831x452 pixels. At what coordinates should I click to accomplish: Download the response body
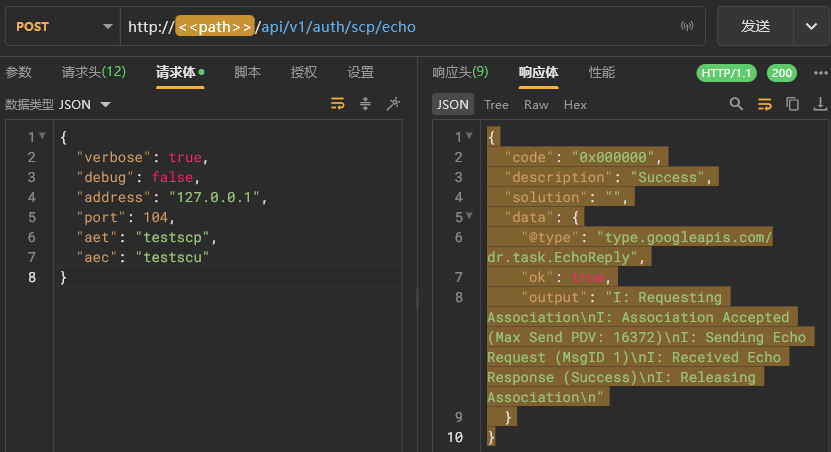(820, 104)
